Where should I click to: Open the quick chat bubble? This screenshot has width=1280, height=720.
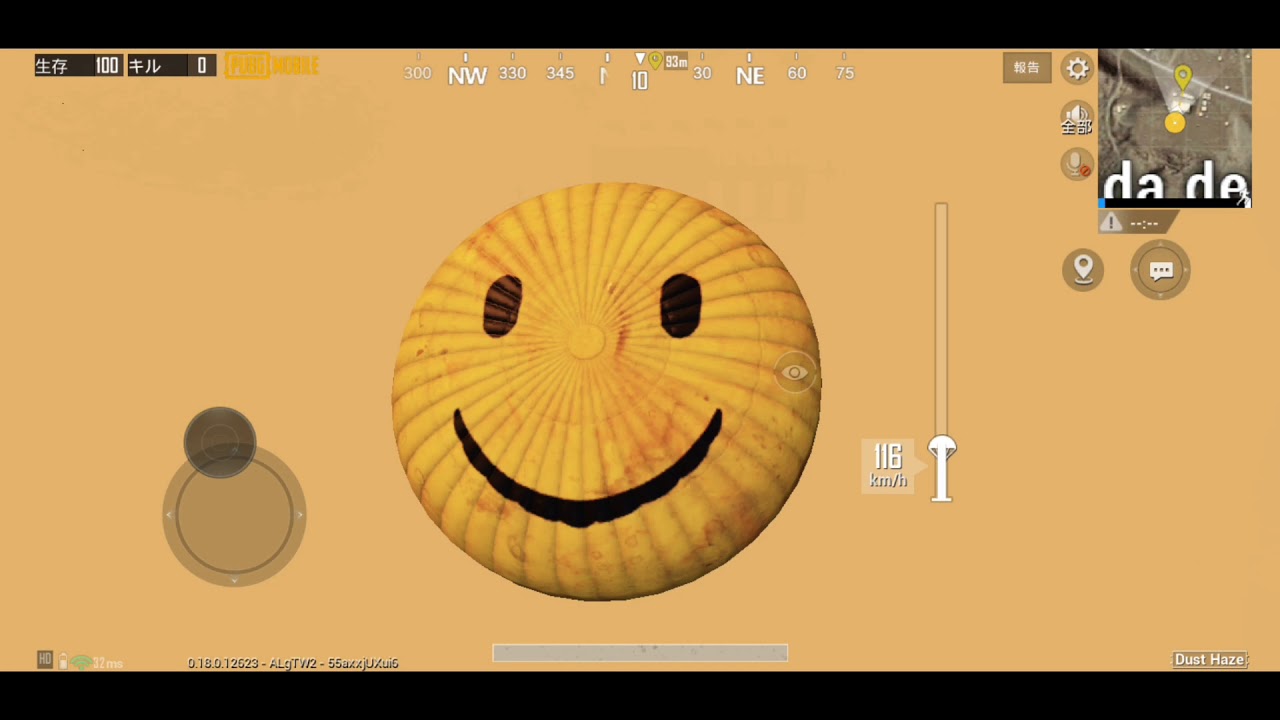click(x=1160, y=270)
